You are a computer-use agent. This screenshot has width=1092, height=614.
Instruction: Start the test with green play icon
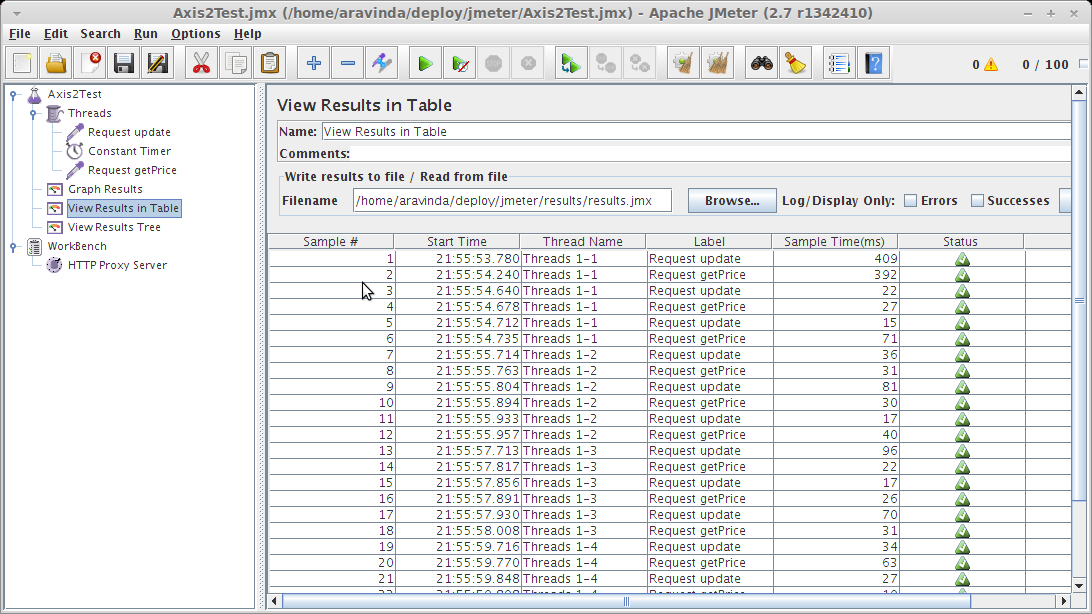[x=425, y=64]
